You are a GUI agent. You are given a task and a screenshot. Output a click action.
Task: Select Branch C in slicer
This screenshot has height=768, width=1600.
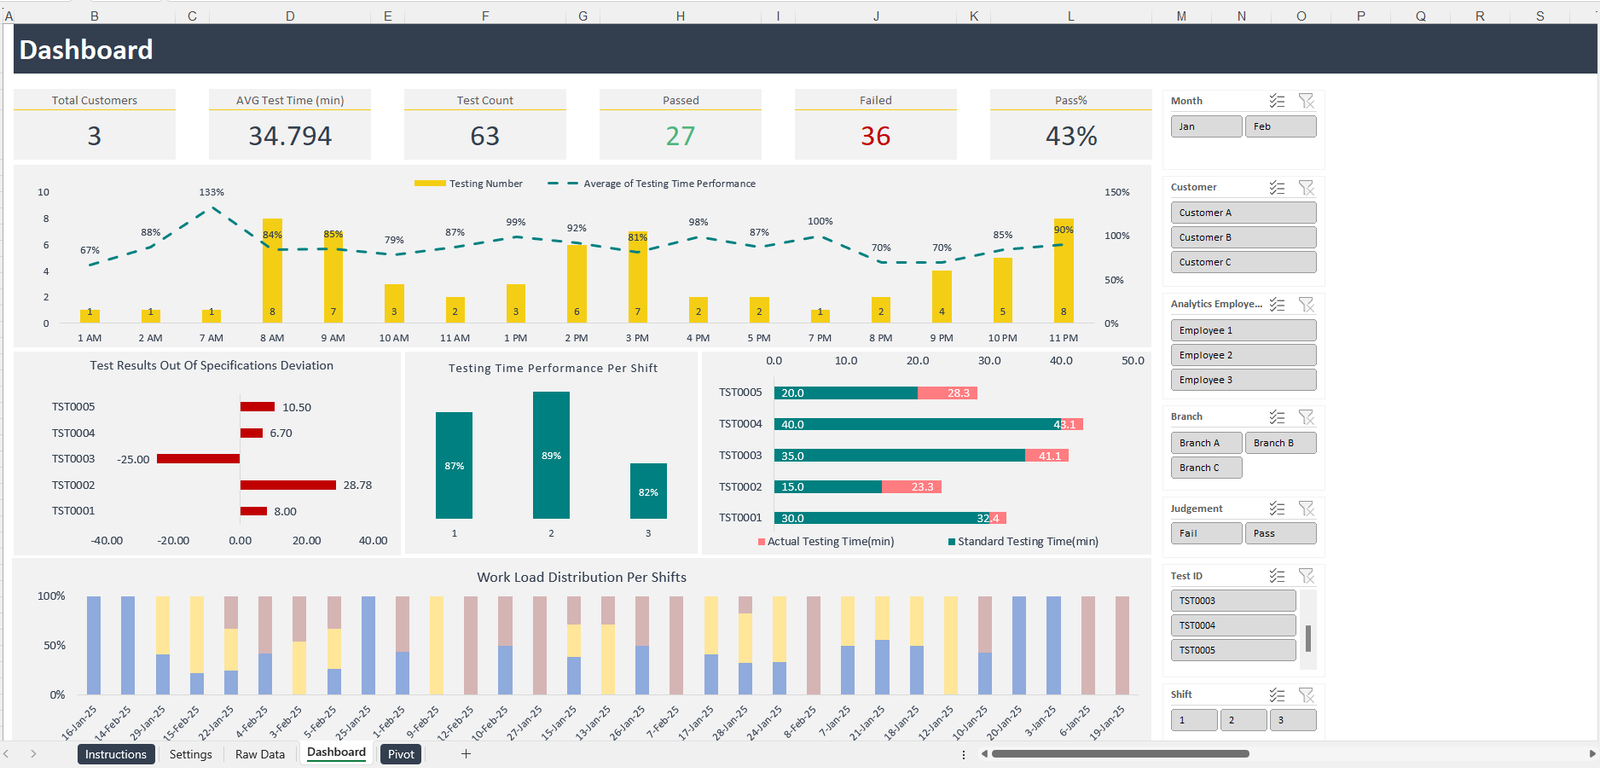click(x=1206, y=468)
